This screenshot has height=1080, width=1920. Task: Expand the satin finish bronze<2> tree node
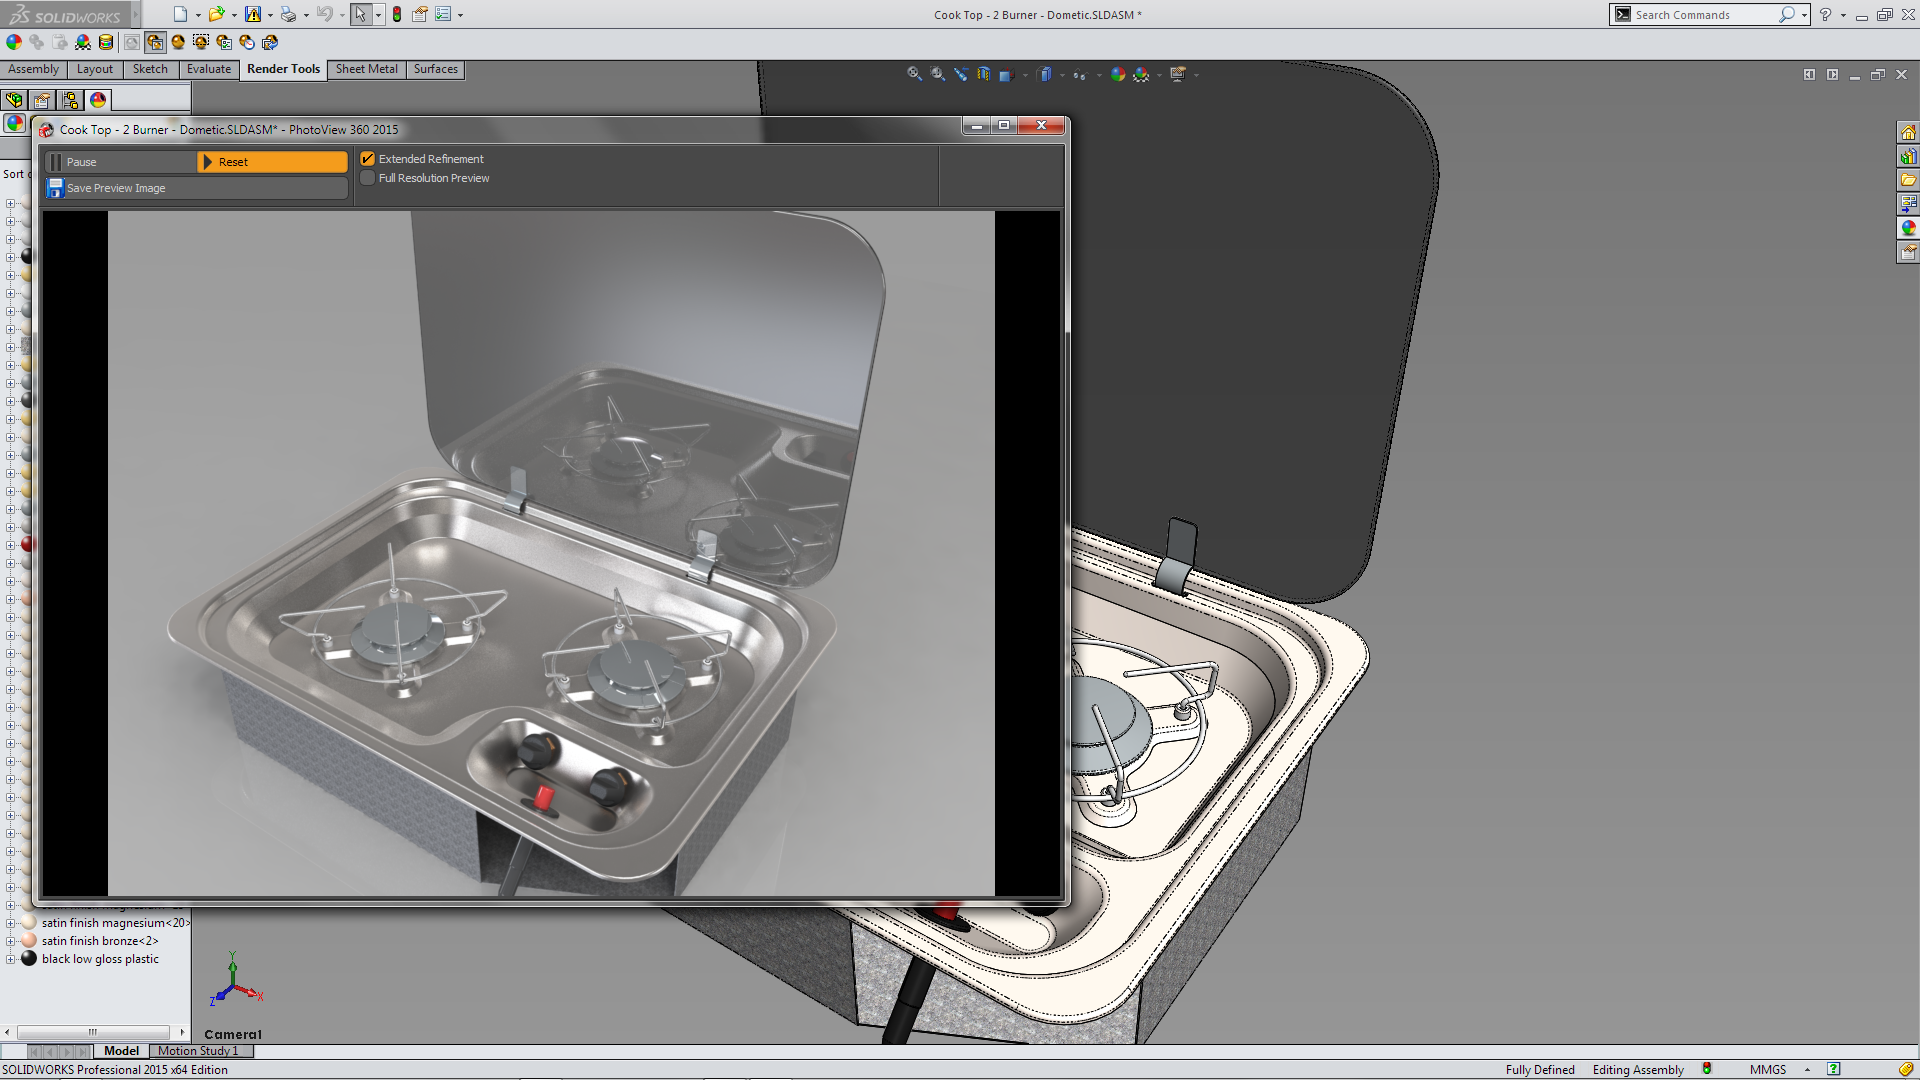pos(10,941)
